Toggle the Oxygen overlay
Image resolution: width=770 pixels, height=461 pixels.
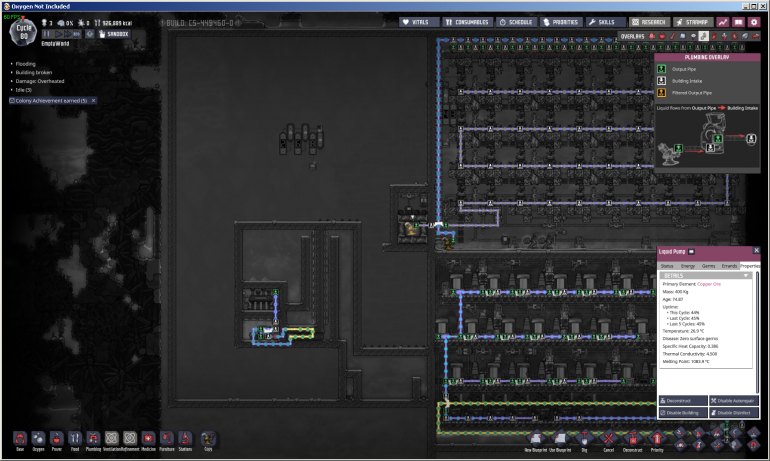coord(652,36)
